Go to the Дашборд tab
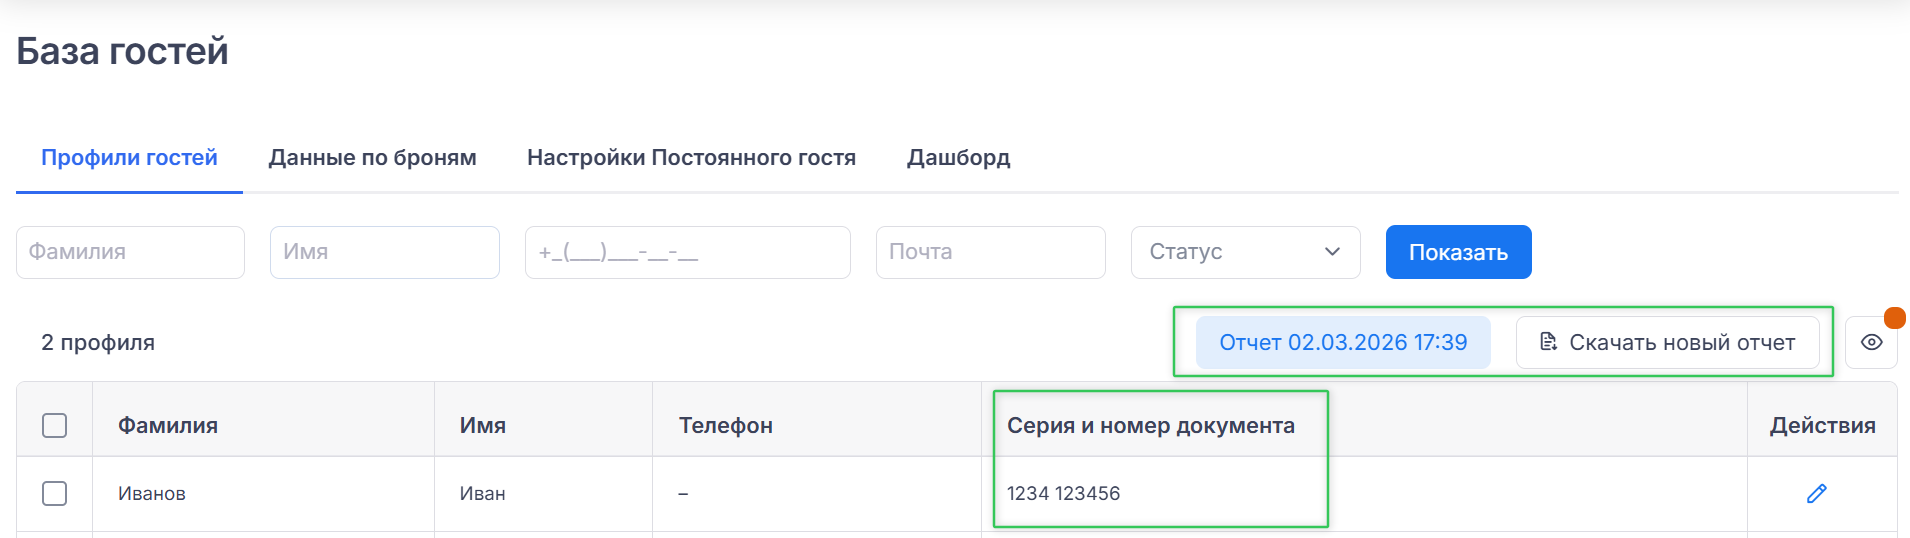 (x=958, y=158)
